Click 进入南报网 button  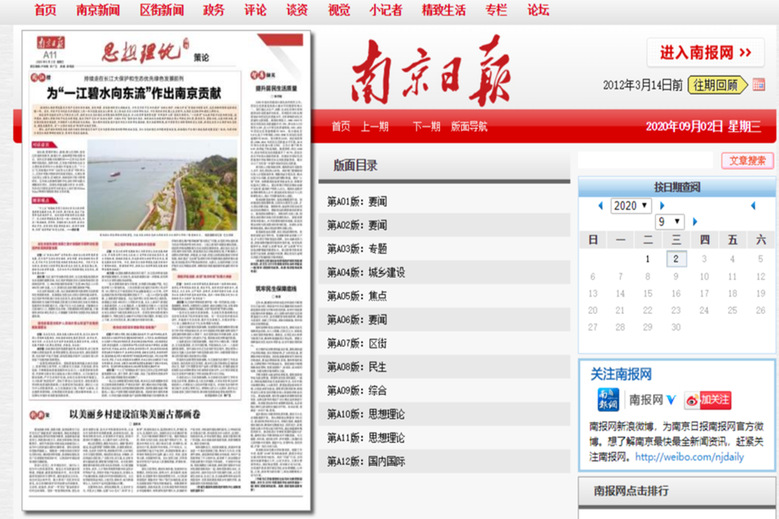click(705, 53)
